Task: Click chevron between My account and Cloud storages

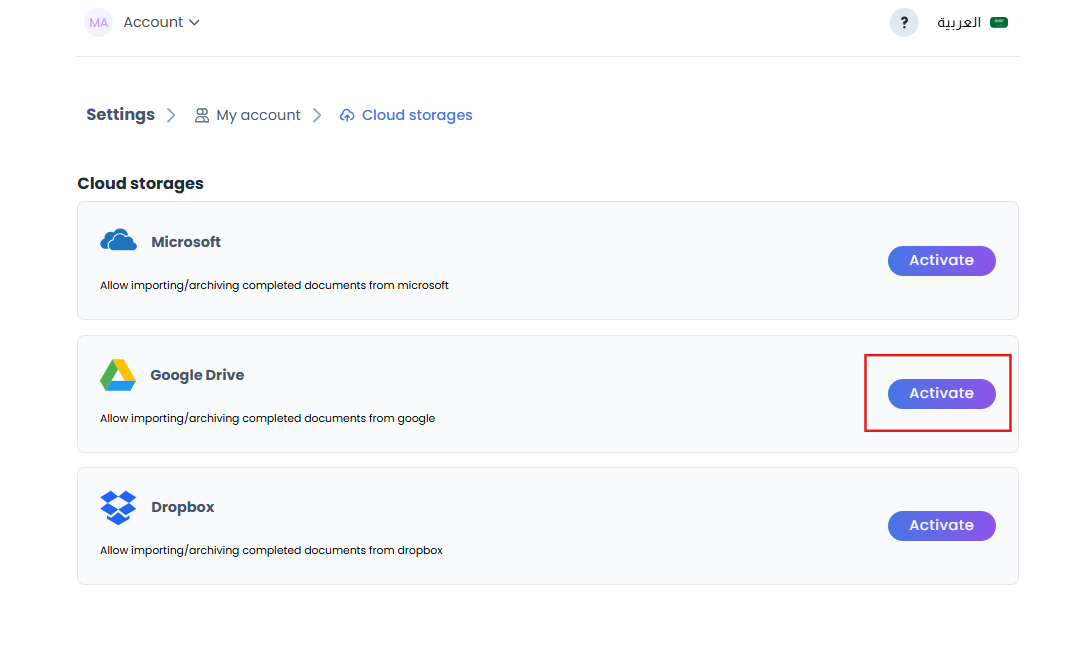Action: (317, 115)
